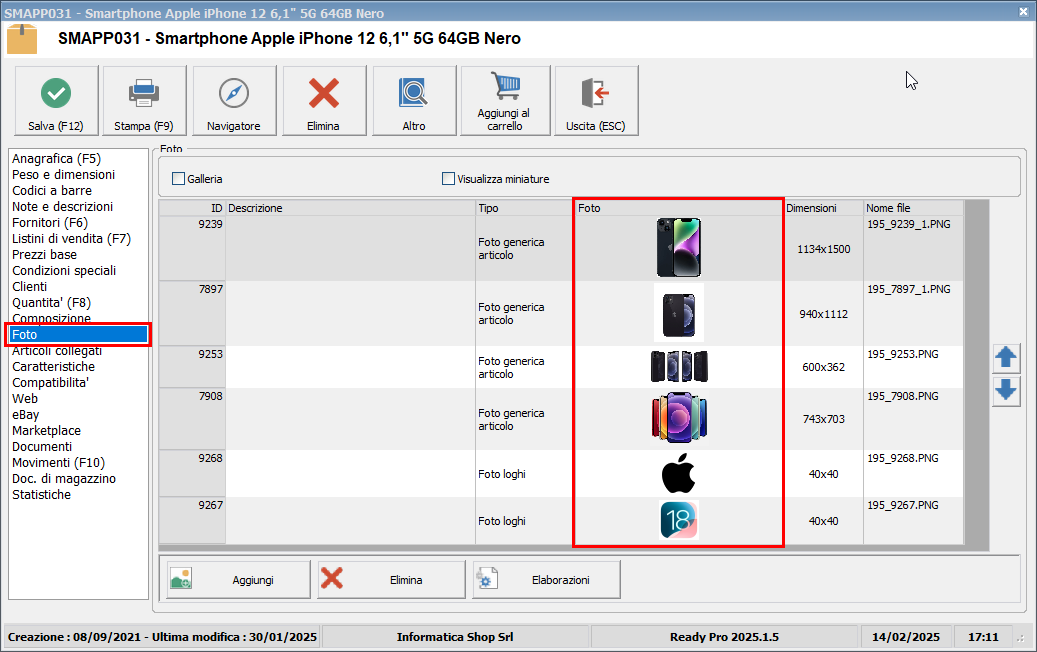The width and height of the screenshot is (1037, 652).
Task: Go to the Documenti section
Action: (42, 446)
